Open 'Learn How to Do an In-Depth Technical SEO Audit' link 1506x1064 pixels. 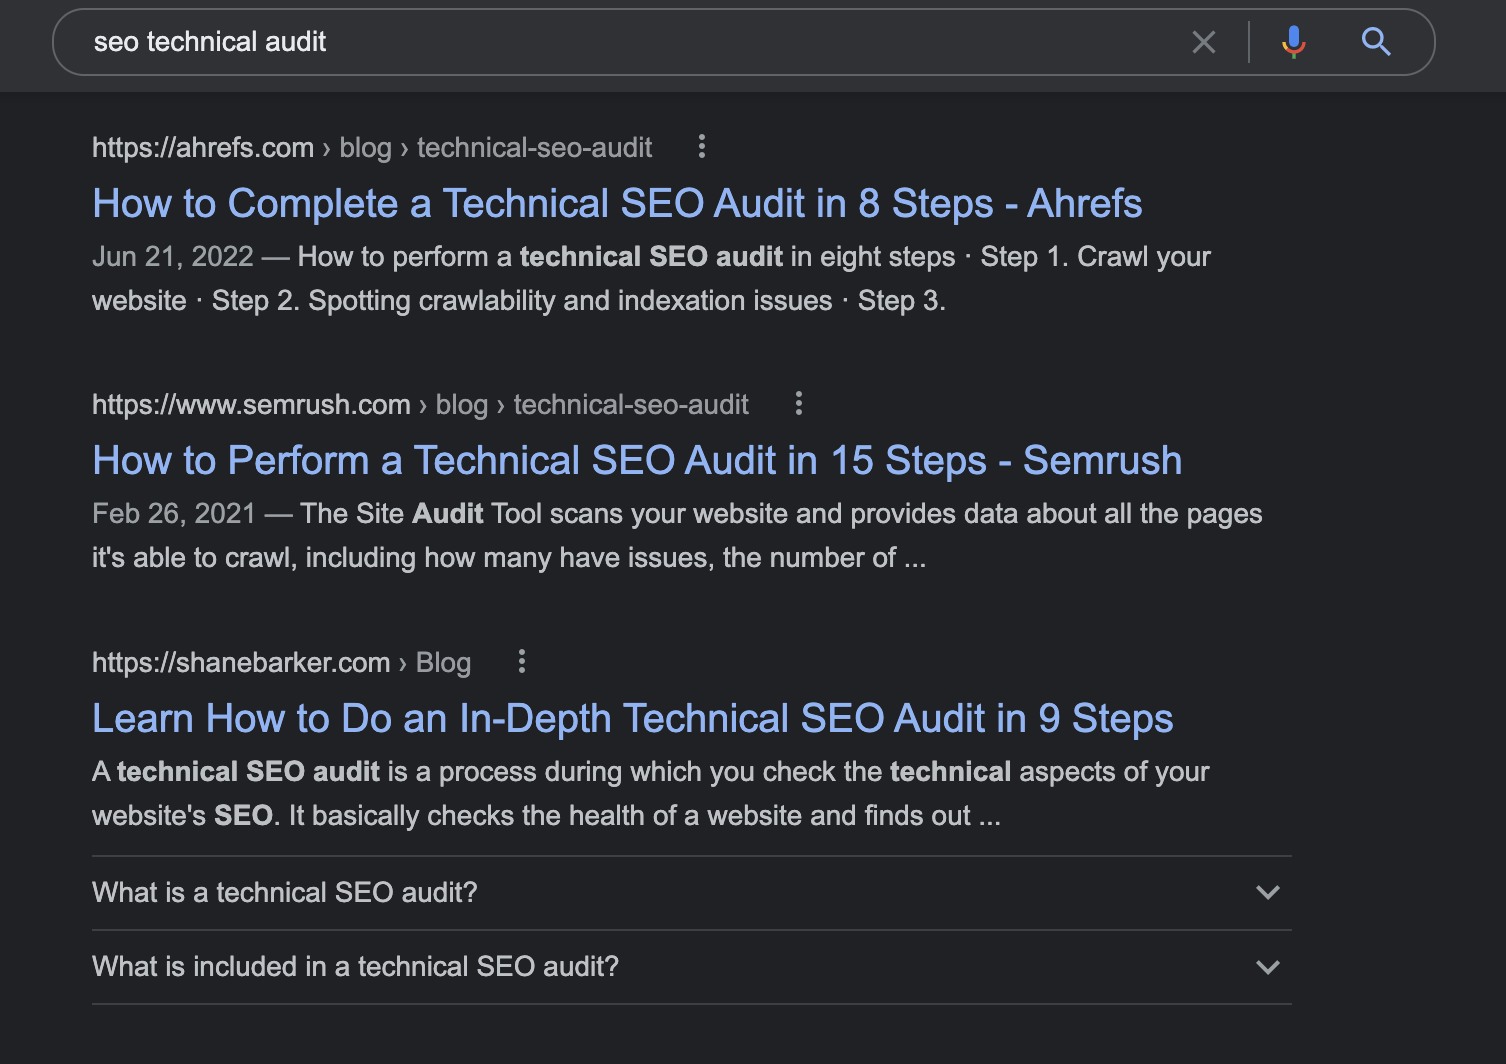pyautogui.click(x=632, y=719)
